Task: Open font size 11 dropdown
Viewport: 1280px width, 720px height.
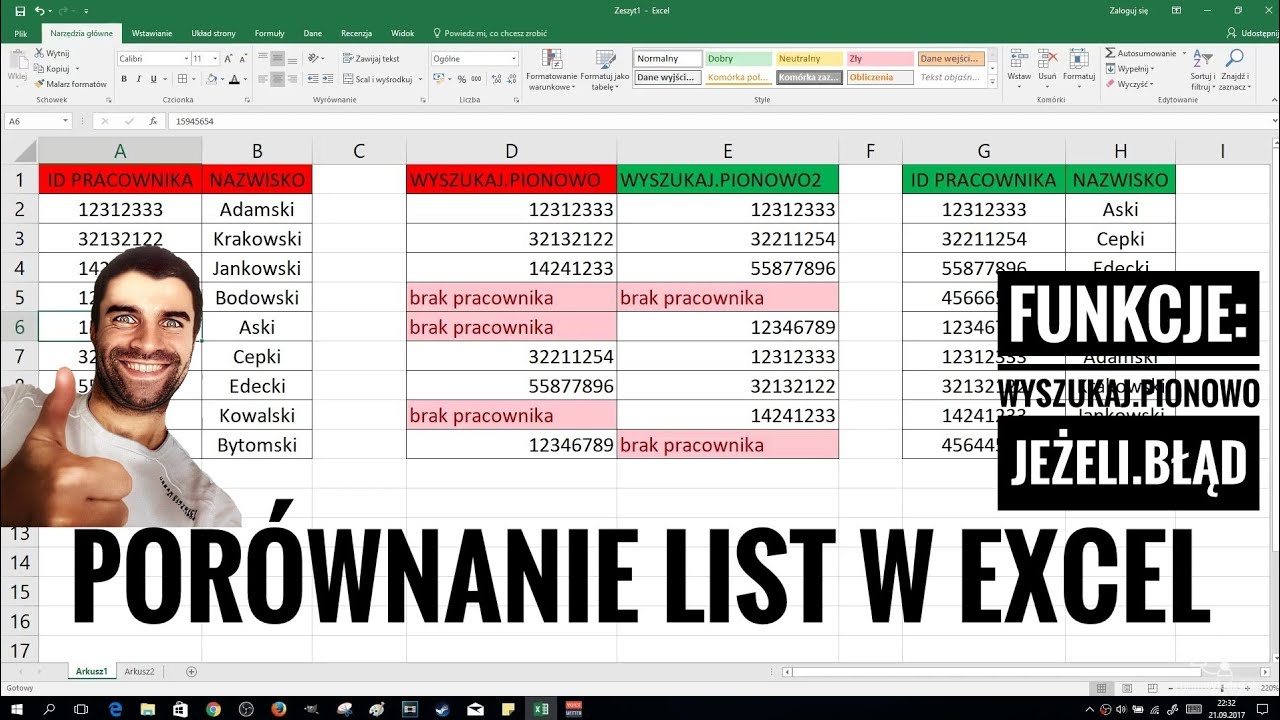Action: (x=215, y=59)
